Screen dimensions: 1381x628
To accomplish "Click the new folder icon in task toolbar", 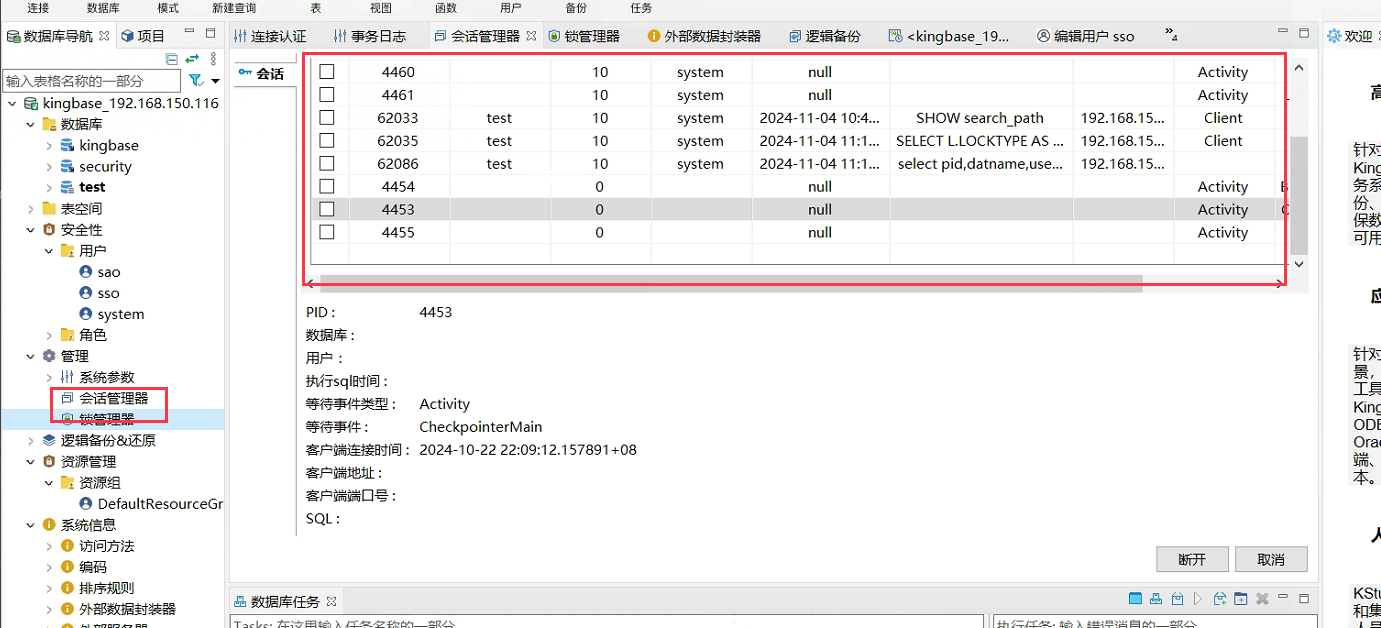I will (1240, 599).
